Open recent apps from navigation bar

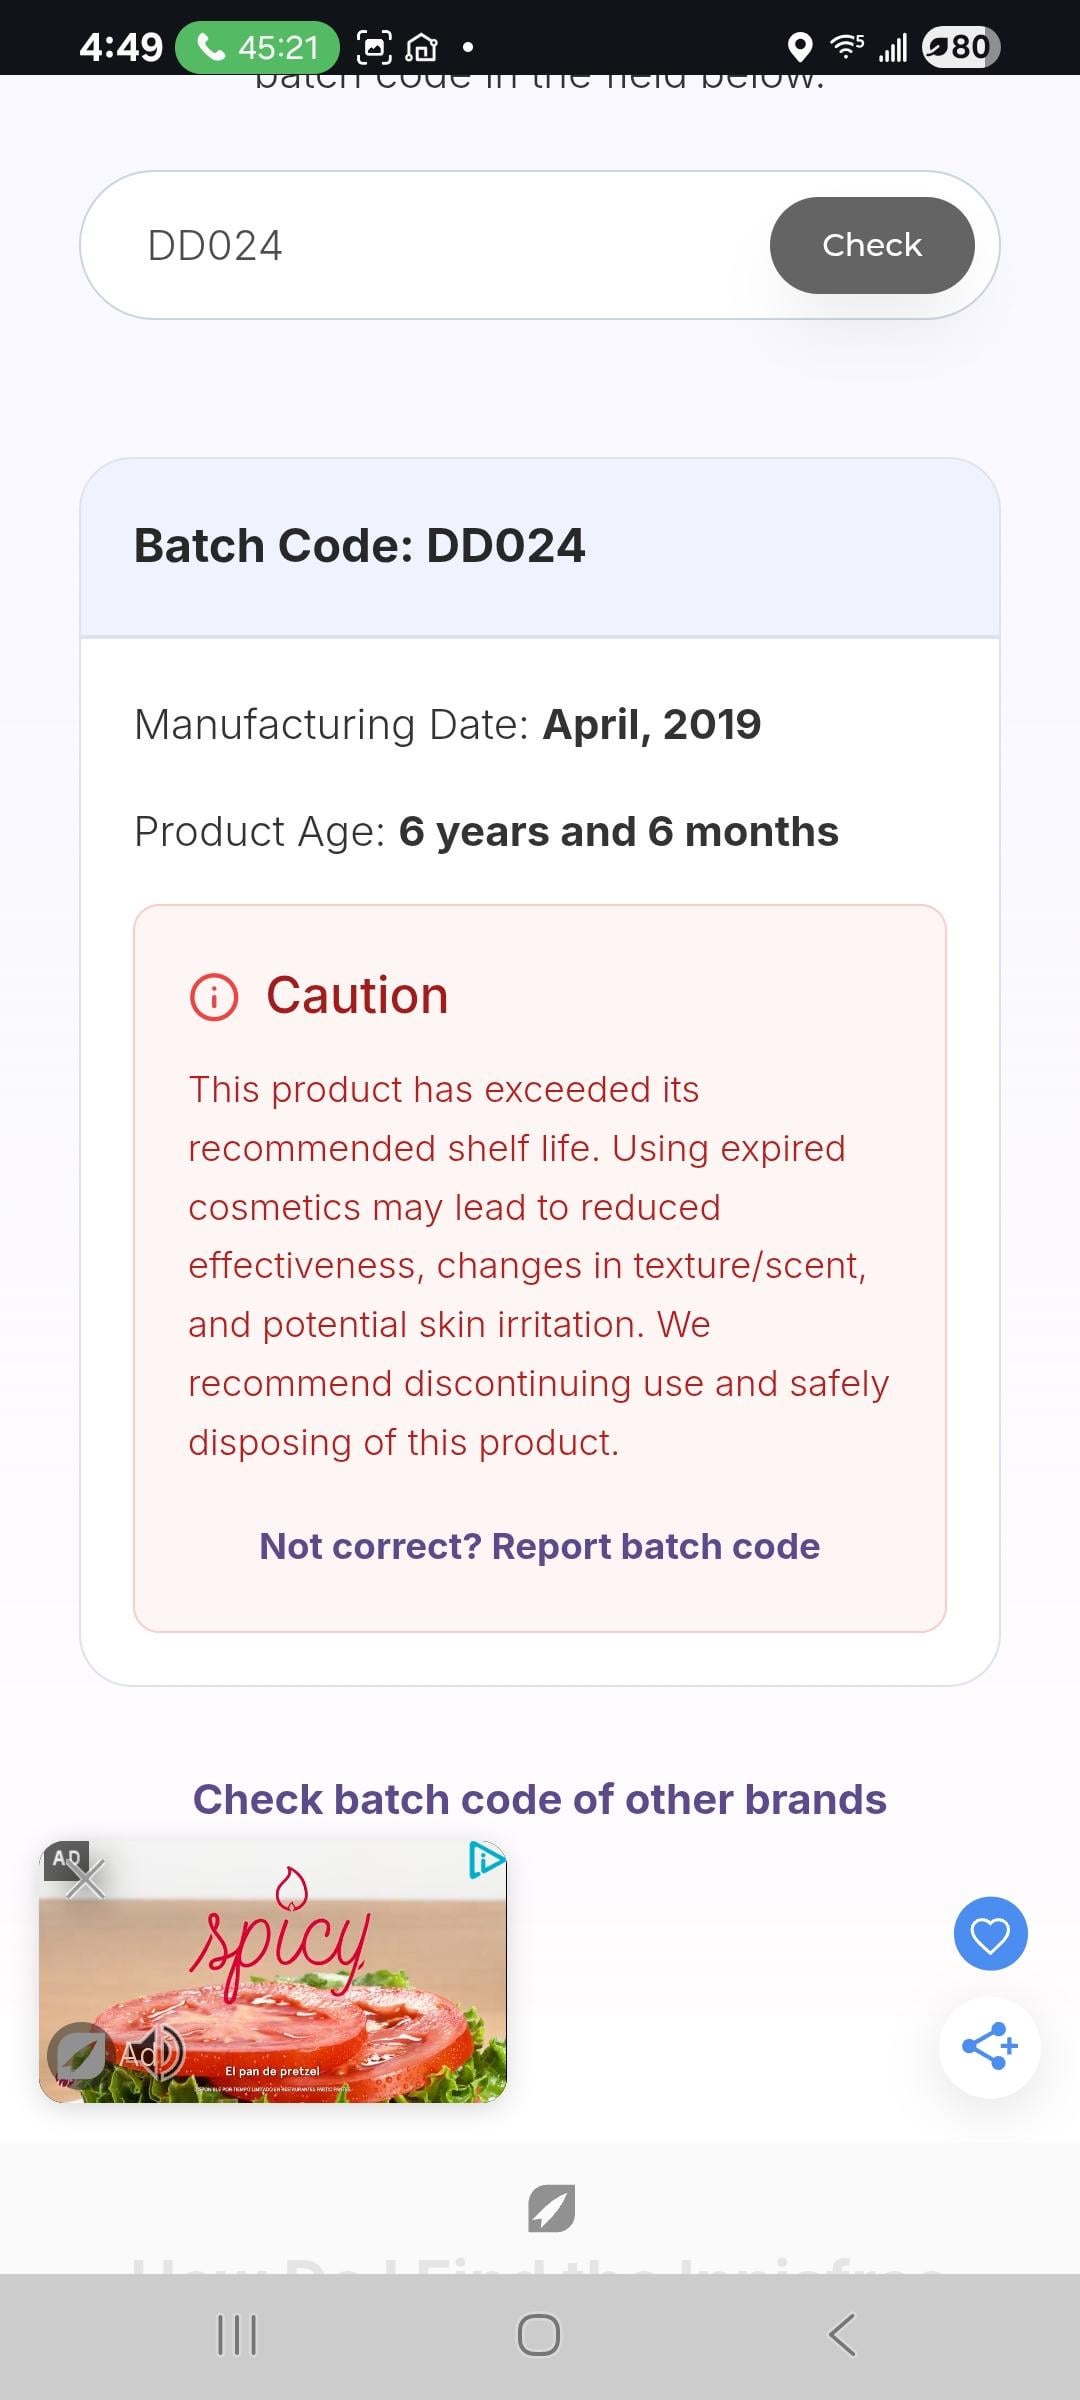tap(237, 2335)
